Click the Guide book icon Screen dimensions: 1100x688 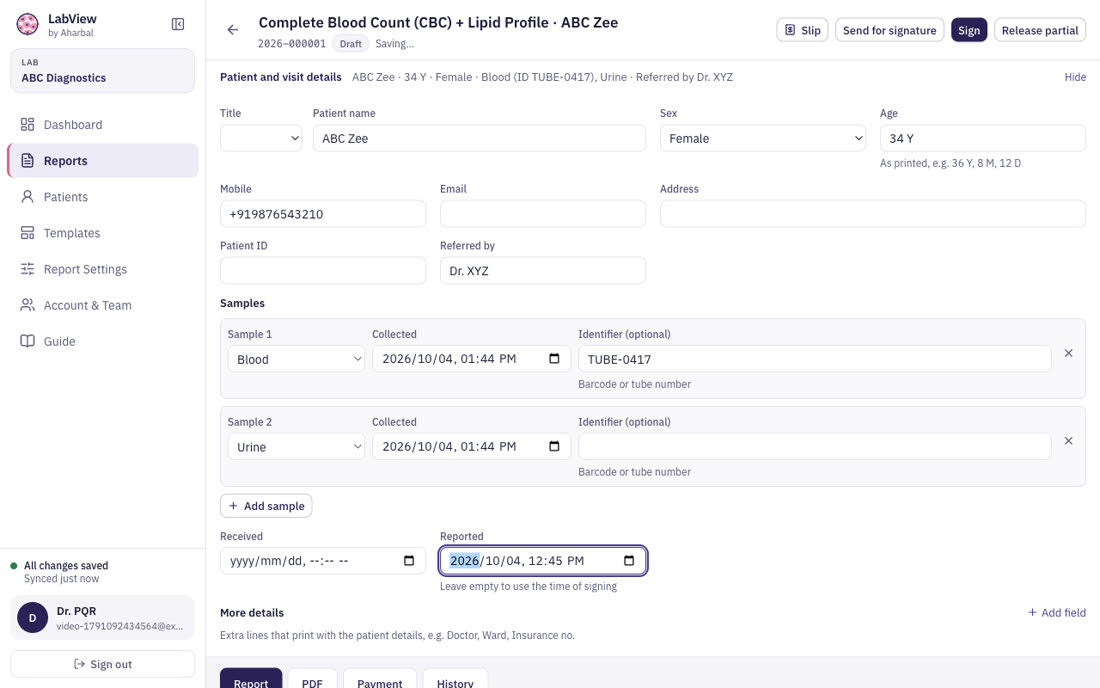[x=27, y=341]
